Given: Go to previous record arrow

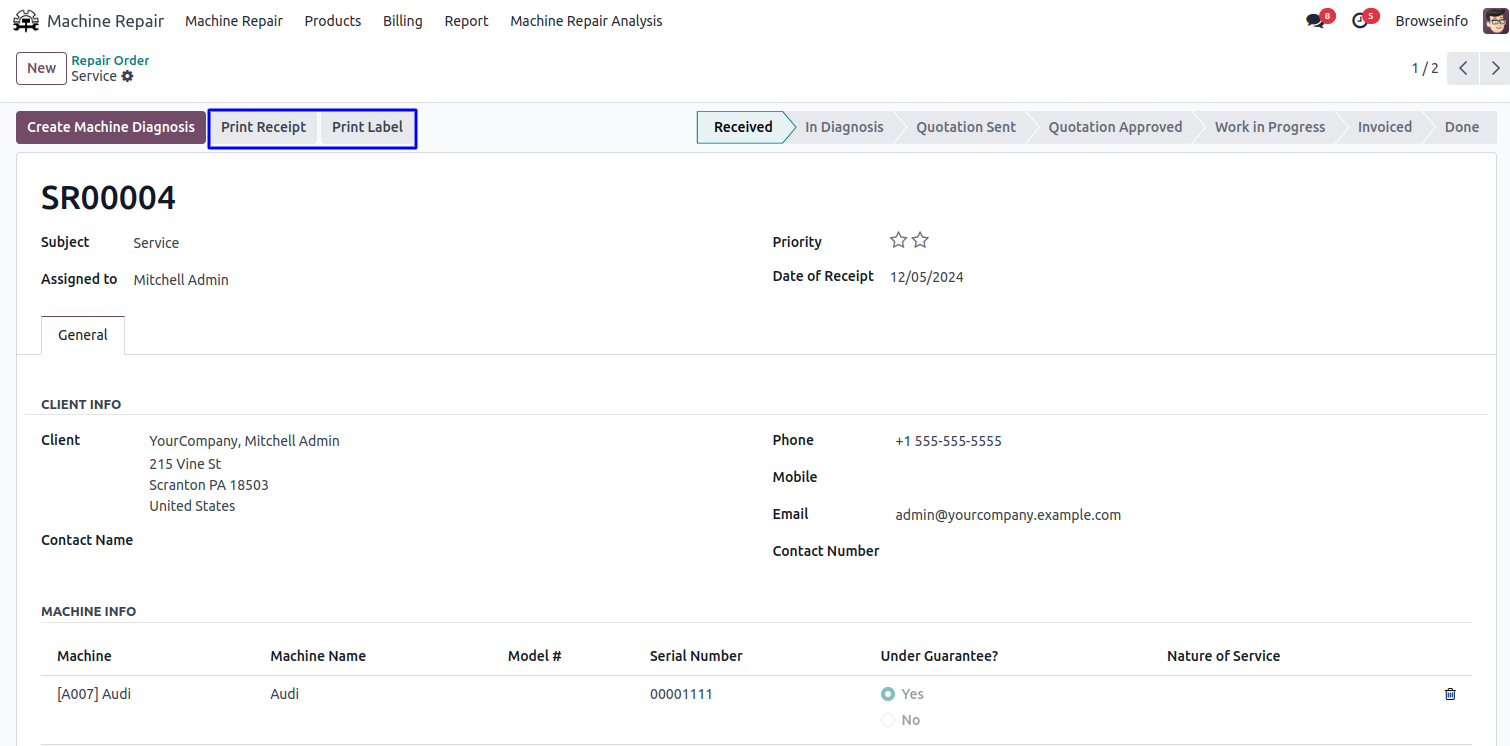Looking at the screenshot, I should (x=1462, y=68).
